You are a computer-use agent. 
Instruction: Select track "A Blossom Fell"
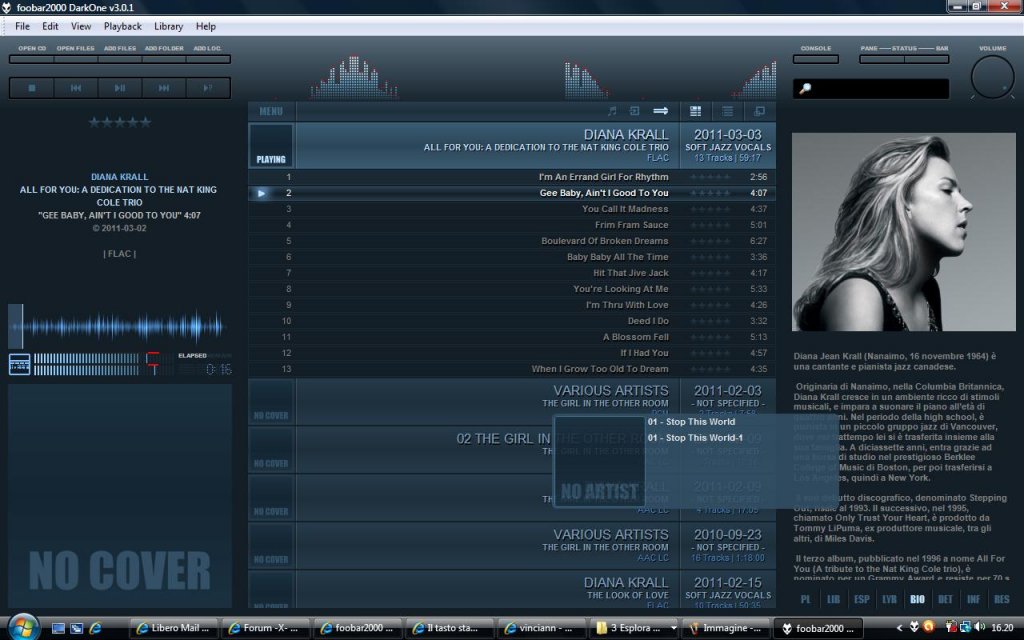[x=512, y=337]
